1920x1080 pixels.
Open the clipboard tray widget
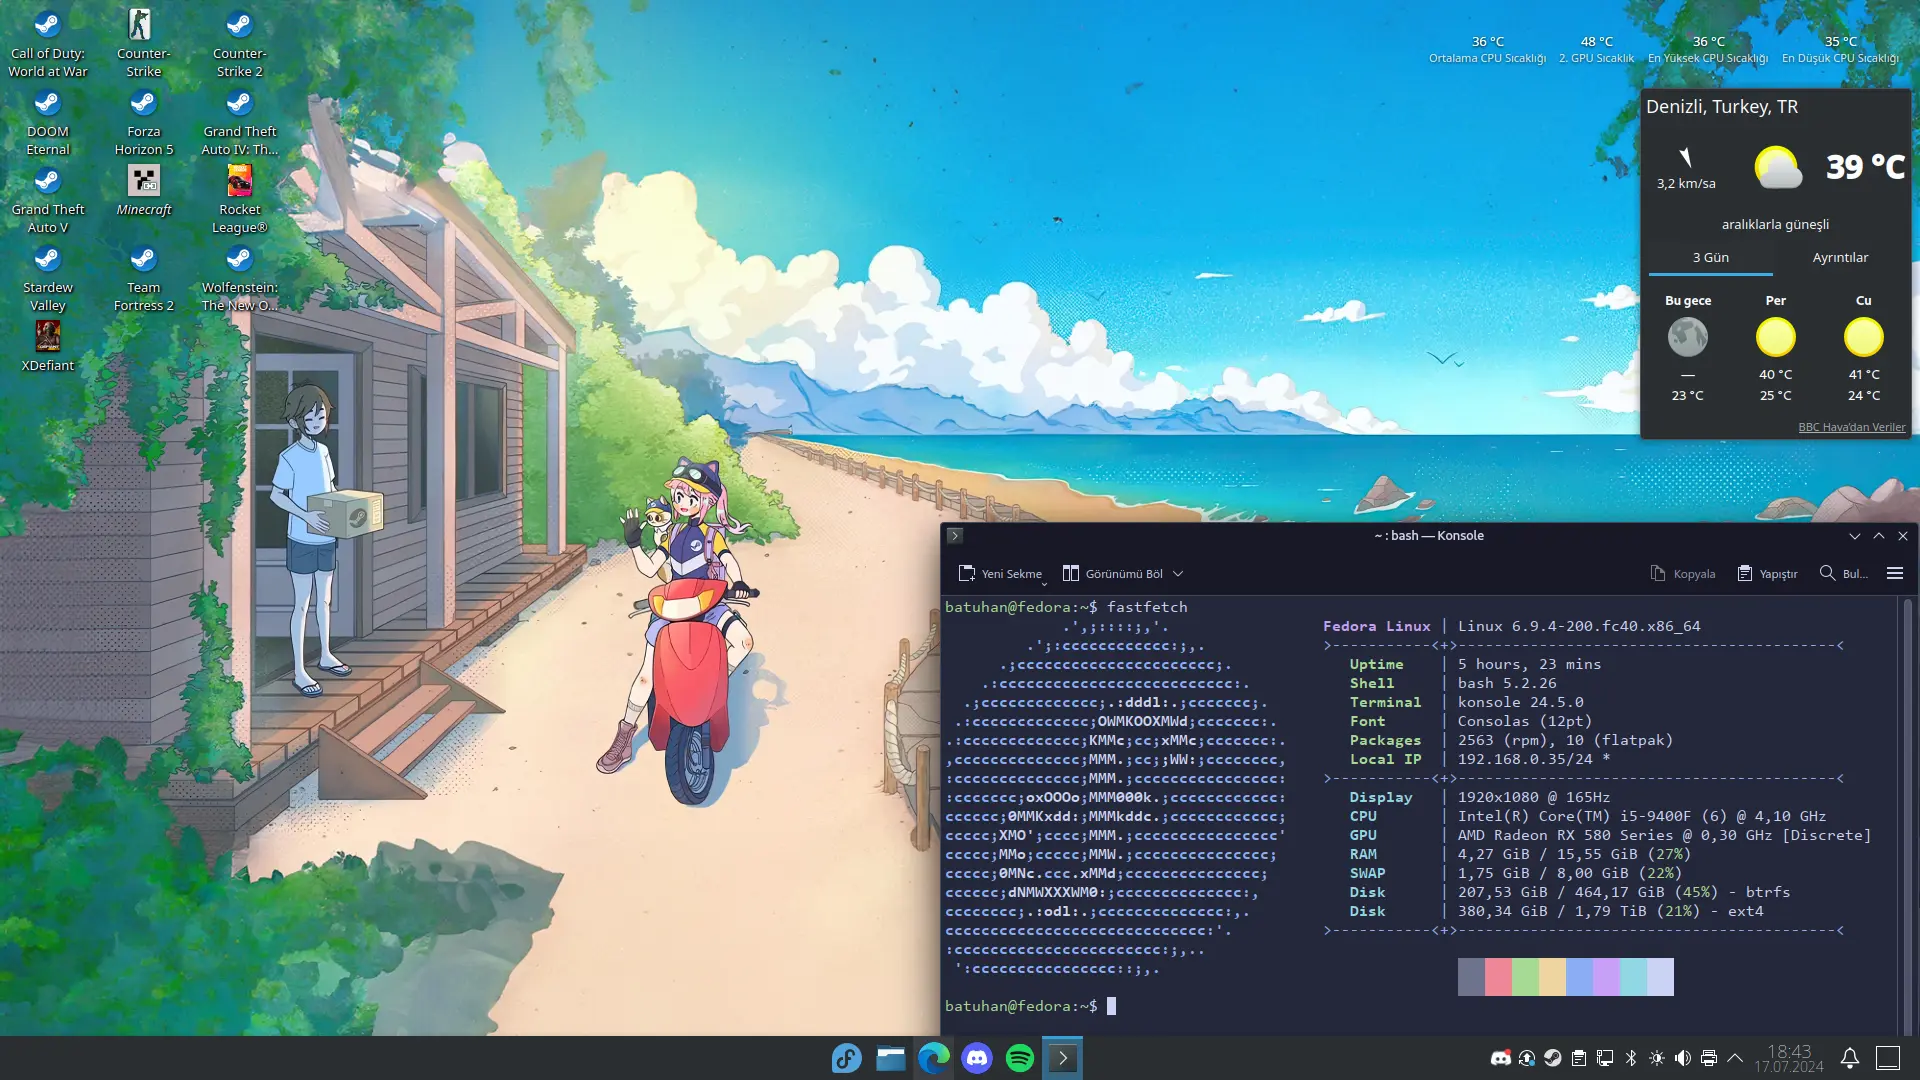(1579, 1058)
